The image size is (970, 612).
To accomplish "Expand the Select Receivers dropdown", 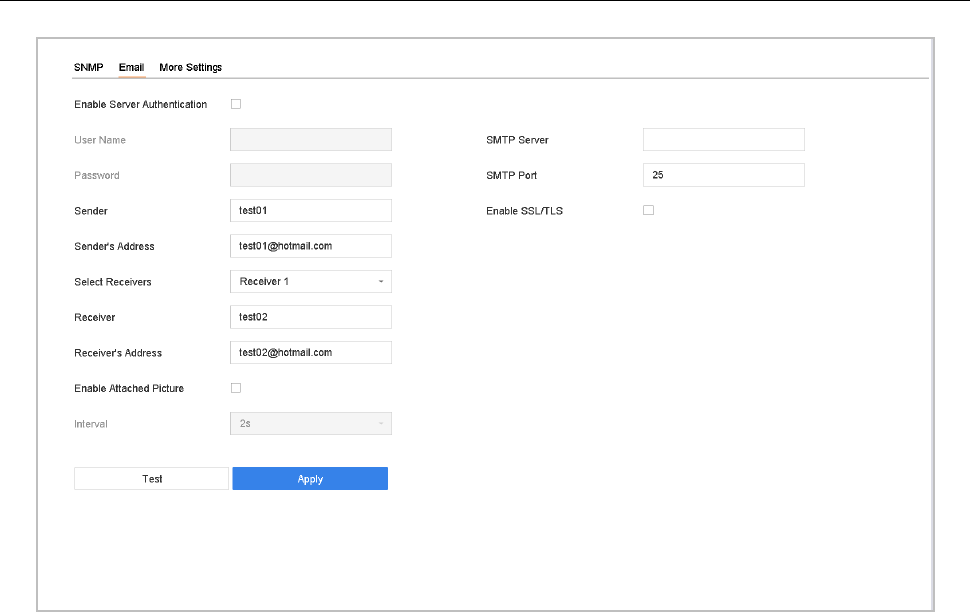I will tap(310, 282).
